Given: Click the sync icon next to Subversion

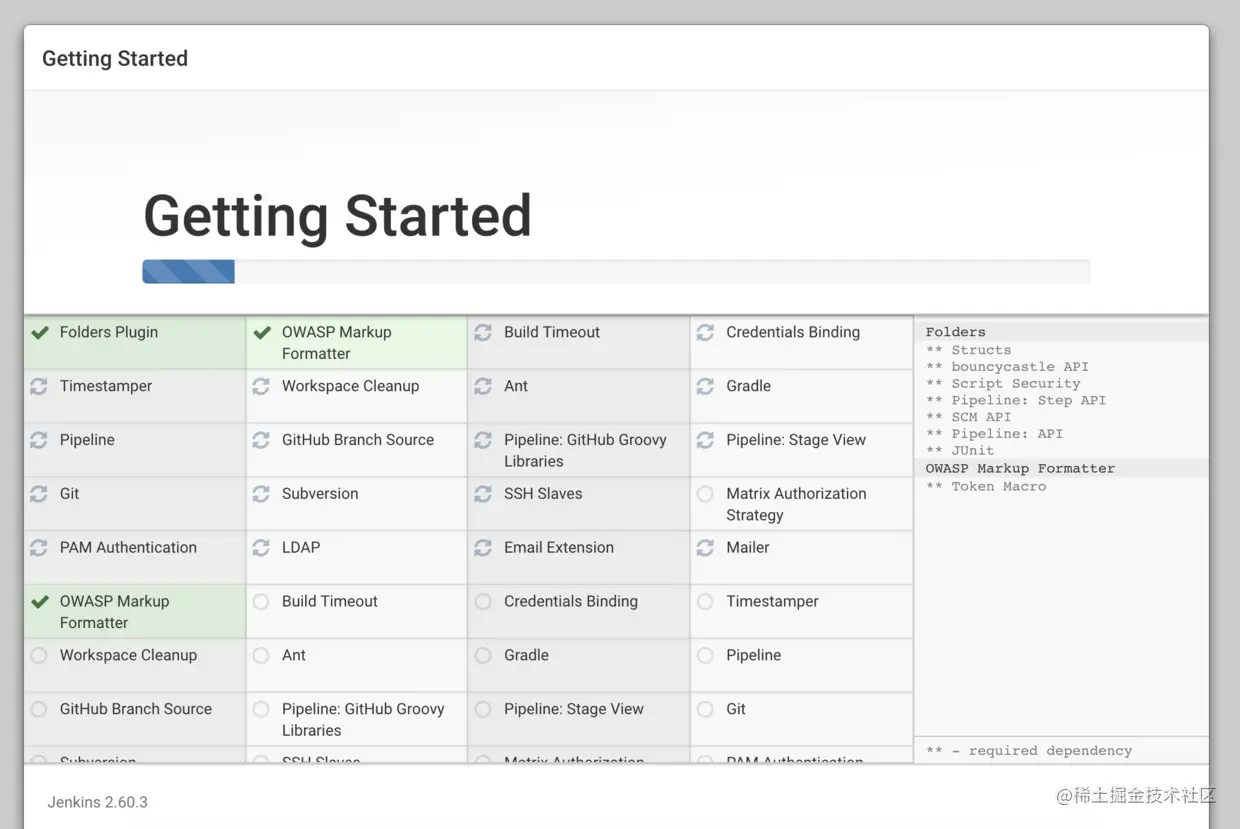Looking at the screenshot, I should click(x=261, y=494).
